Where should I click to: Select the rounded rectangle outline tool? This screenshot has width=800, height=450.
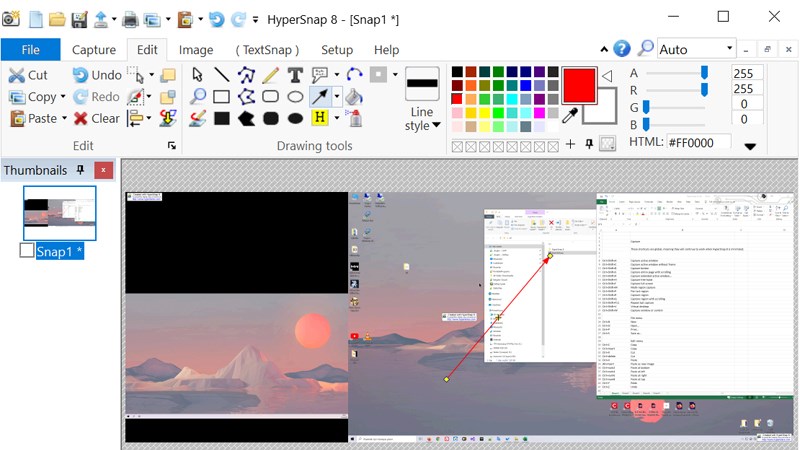pos(270,96)
